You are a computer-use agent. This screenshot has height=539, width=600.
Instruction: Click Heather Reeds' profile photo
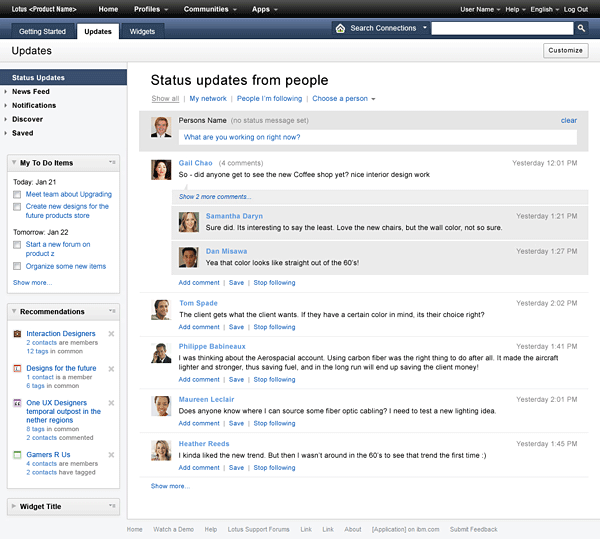pos(161,450)
